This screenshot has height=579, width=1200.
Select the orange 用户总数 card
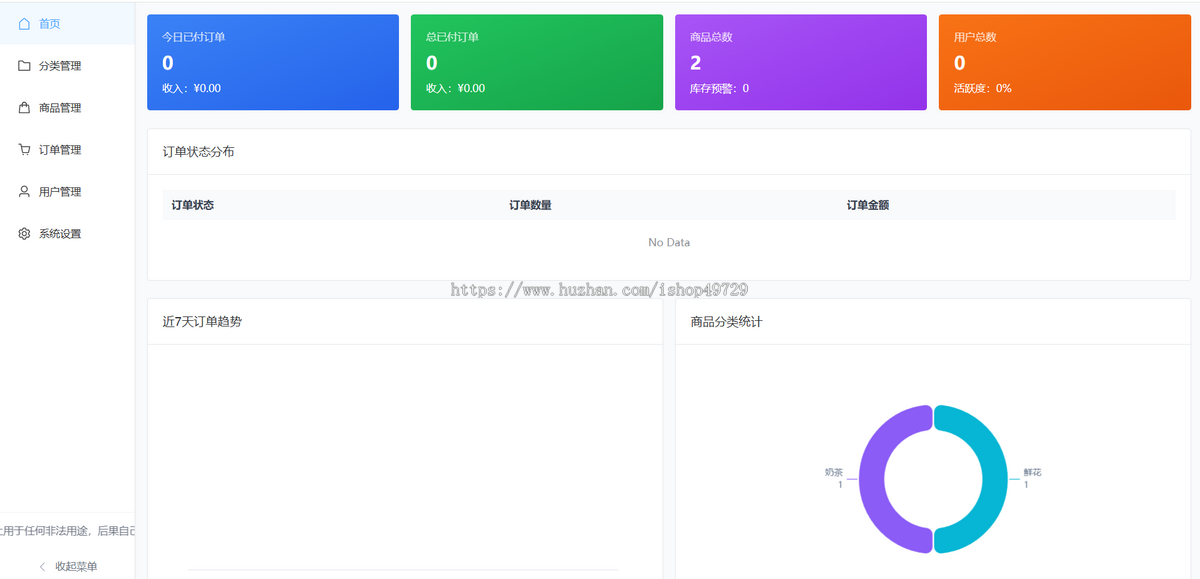point(1065,62)
